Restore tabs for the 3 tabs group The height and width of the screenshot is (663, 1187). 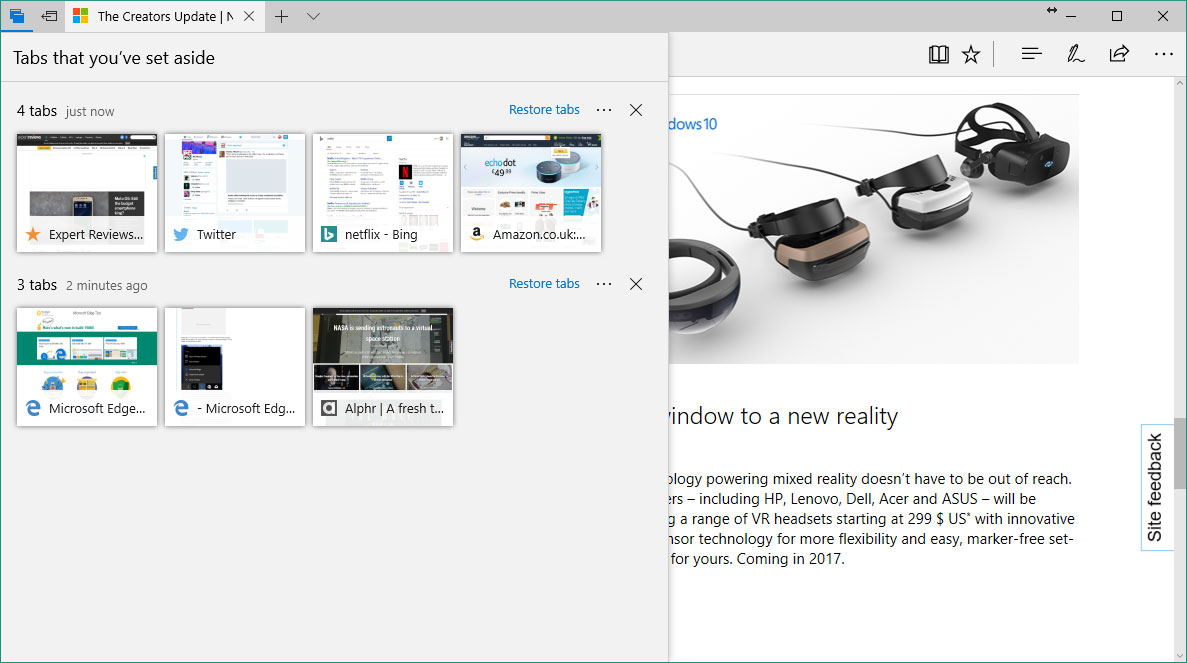point(544,284)
